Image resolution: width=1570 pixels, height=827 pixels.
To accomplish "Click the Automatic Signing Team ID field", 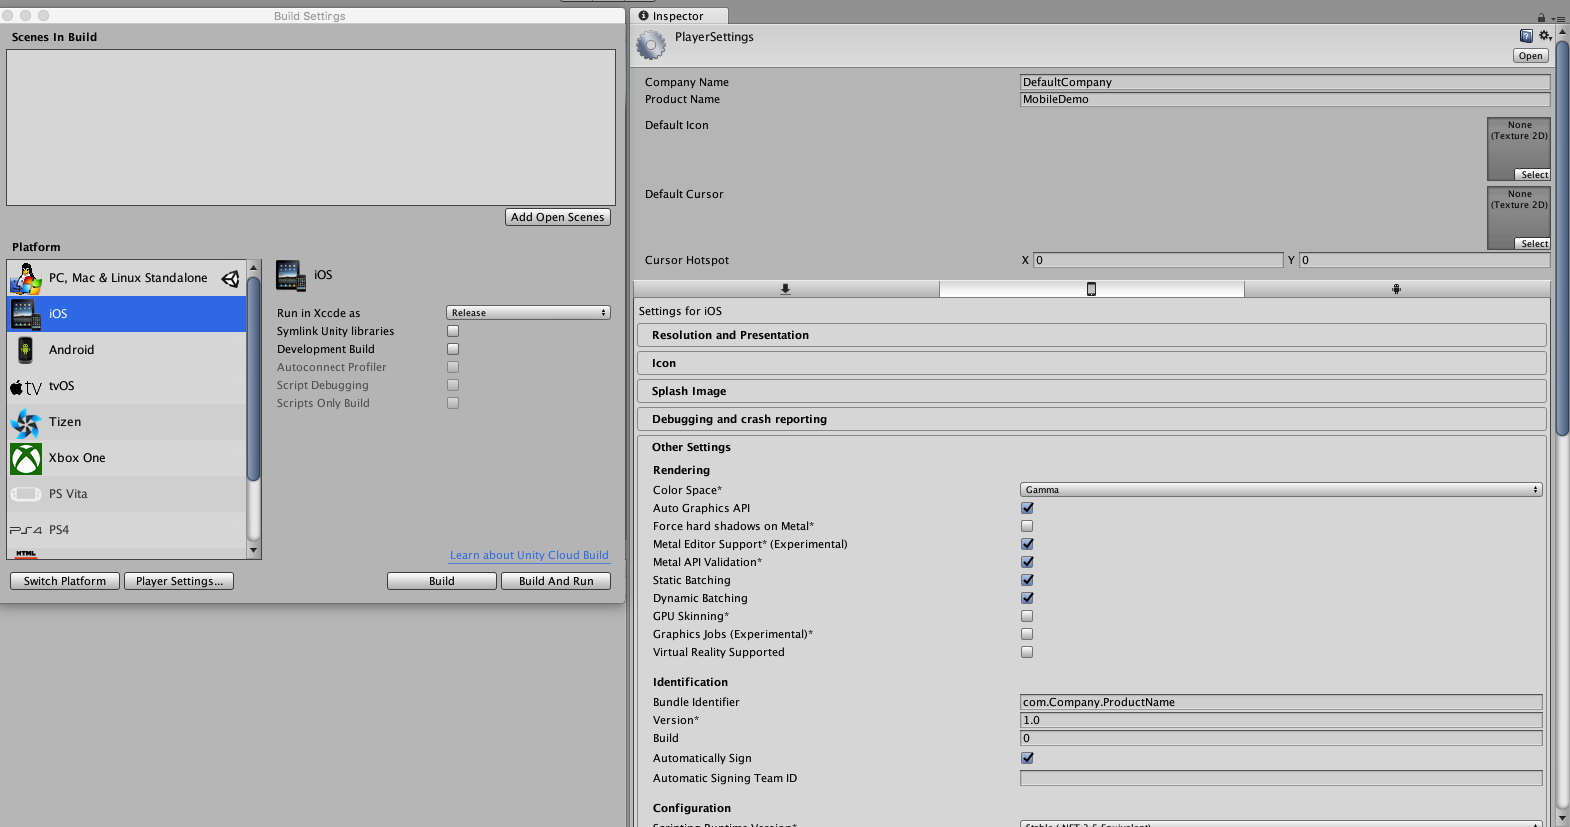I will (1281, 778).
